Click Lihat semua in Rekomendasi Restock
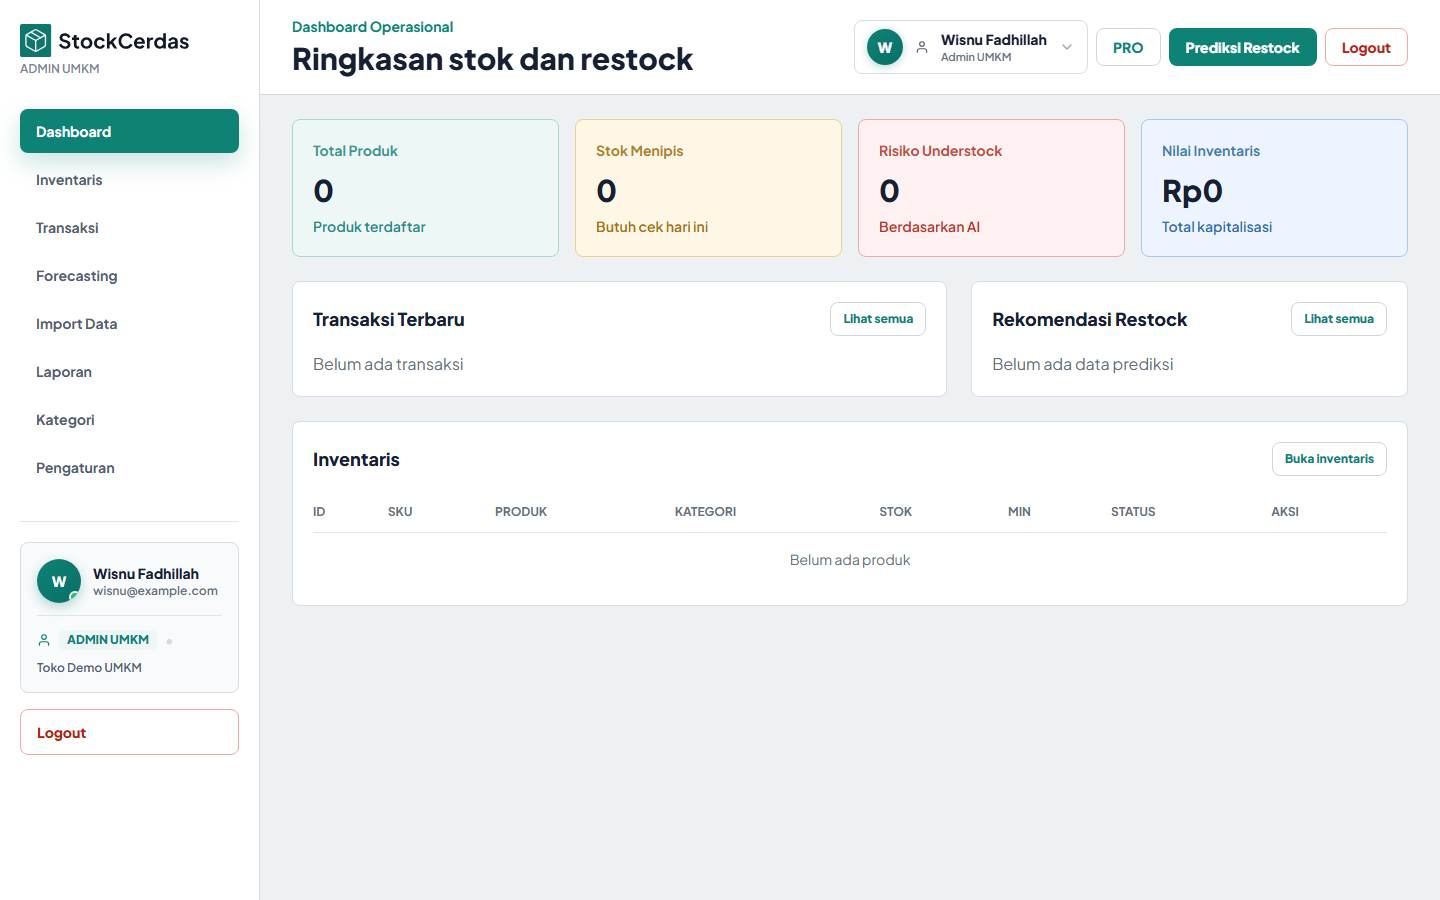The height and width of the screenshot is (900, 1440). click(x=1338, y=319)
